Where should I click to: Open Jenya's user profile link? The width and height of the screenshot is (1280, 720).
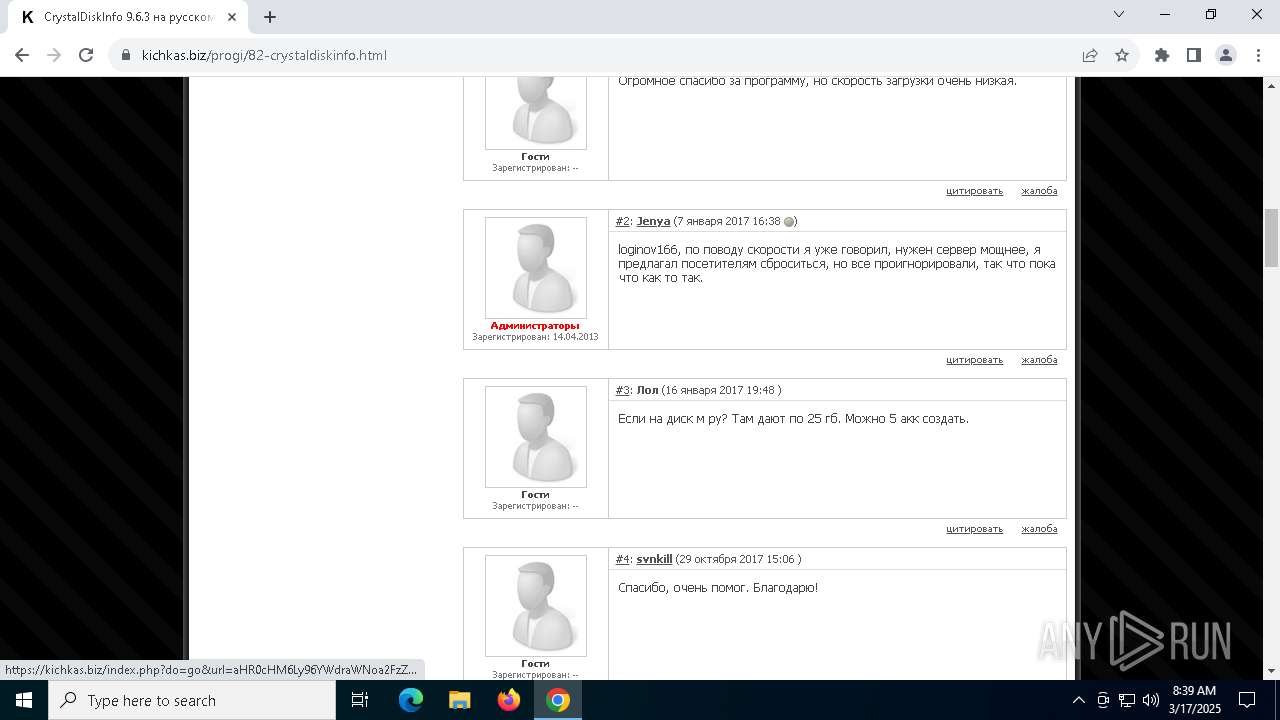tap(653, 221)
